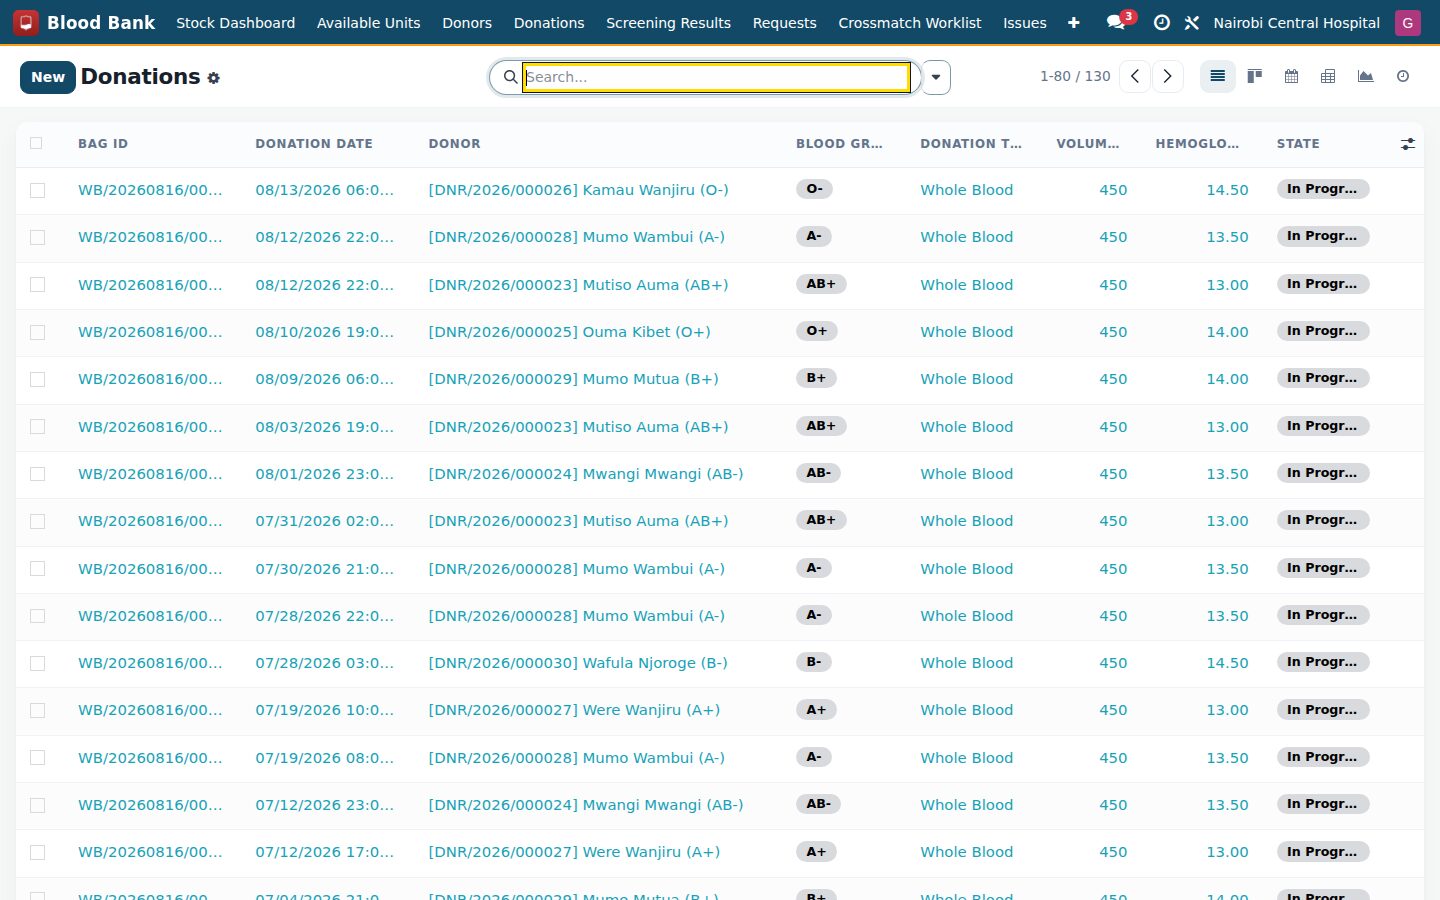The width and height of the screenshot is (1440, 900).
Task: Switch to list view
Action: click(x=1217, y=77)
